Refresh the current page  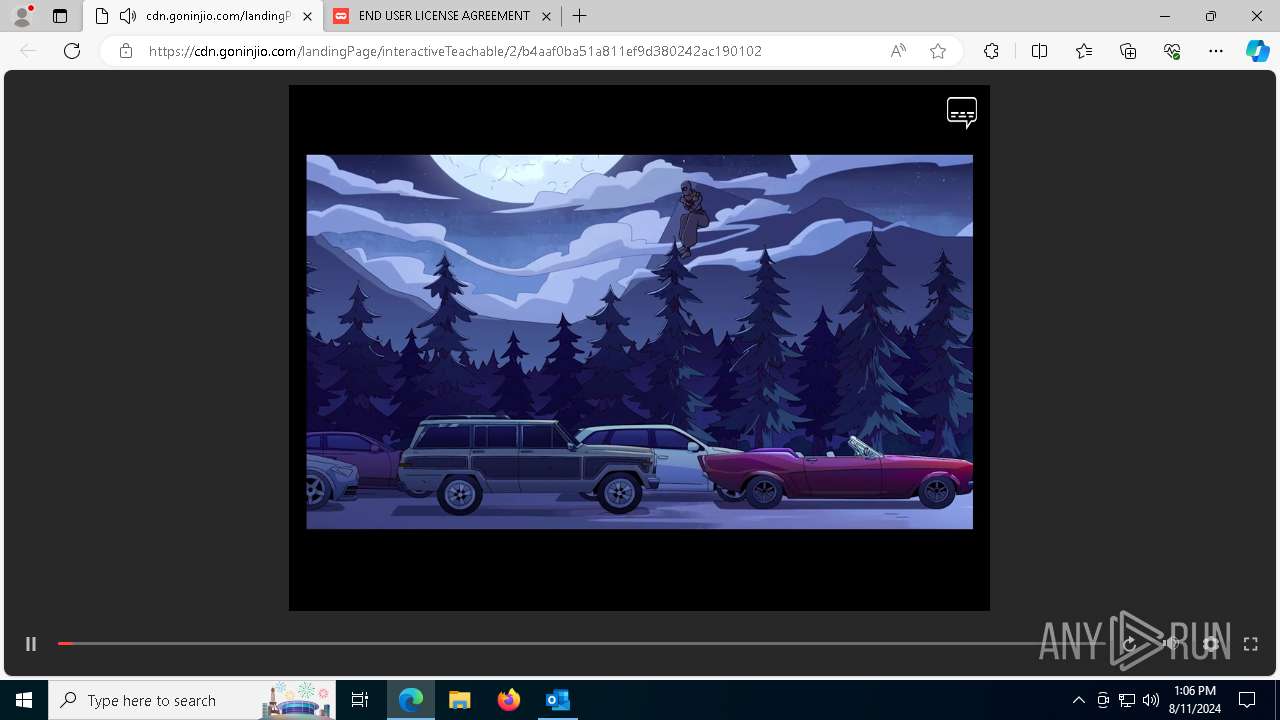[72, 51]
